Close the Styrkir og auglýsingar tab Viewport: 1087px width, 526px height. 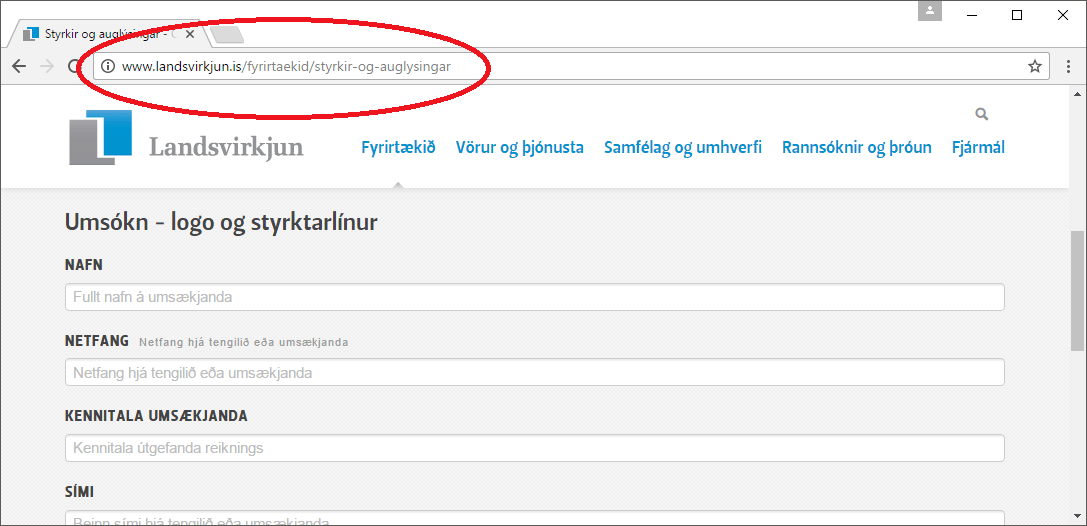tap(191, 33)
